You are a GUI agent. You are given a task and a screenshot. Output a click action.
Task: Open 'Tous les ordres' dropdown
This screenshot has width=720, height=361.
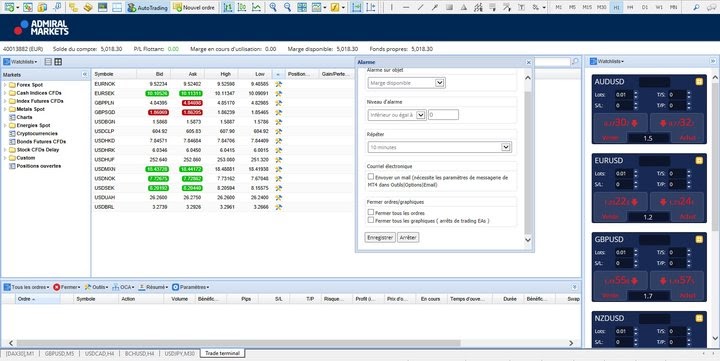(x=26, y=287)
